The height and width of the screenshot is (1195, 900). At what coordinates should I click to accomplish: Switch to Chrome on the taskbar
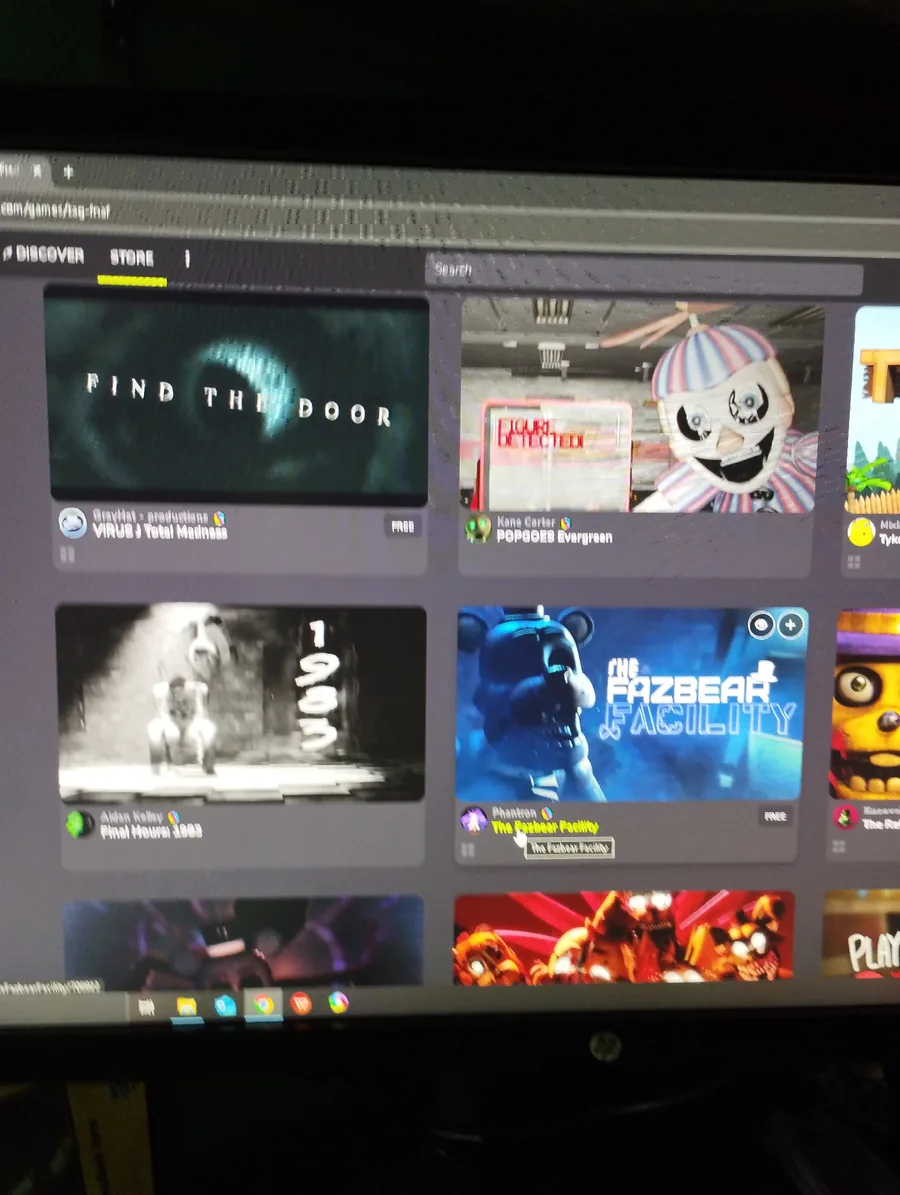264,1004
